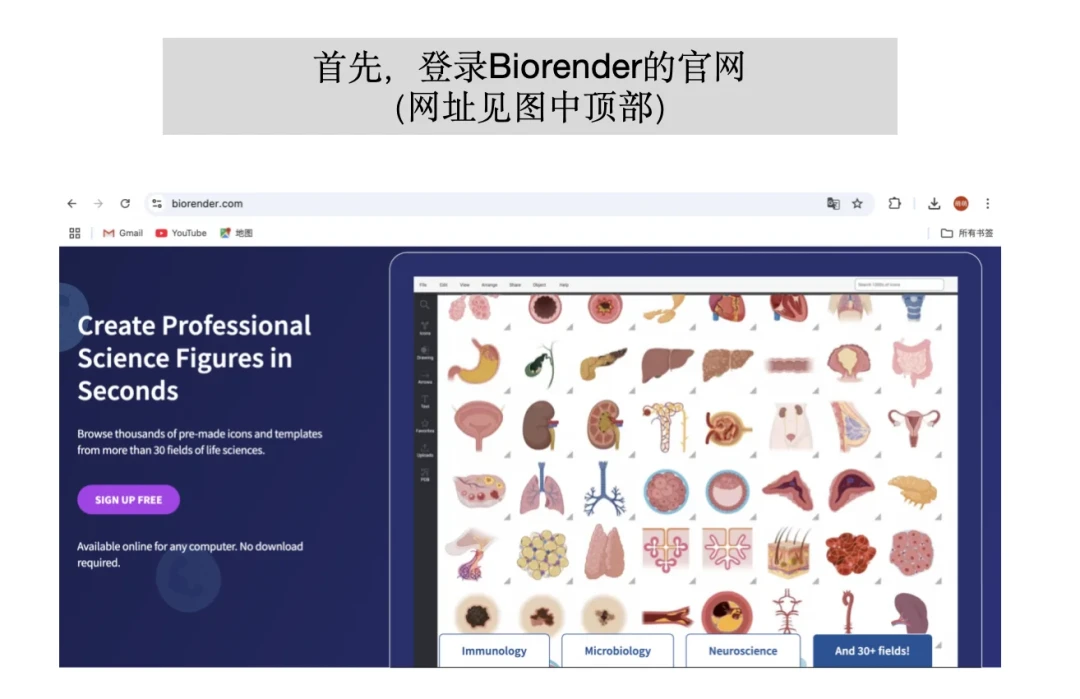
Task: Go back using the browser back arrow
Action: [72, 204]
